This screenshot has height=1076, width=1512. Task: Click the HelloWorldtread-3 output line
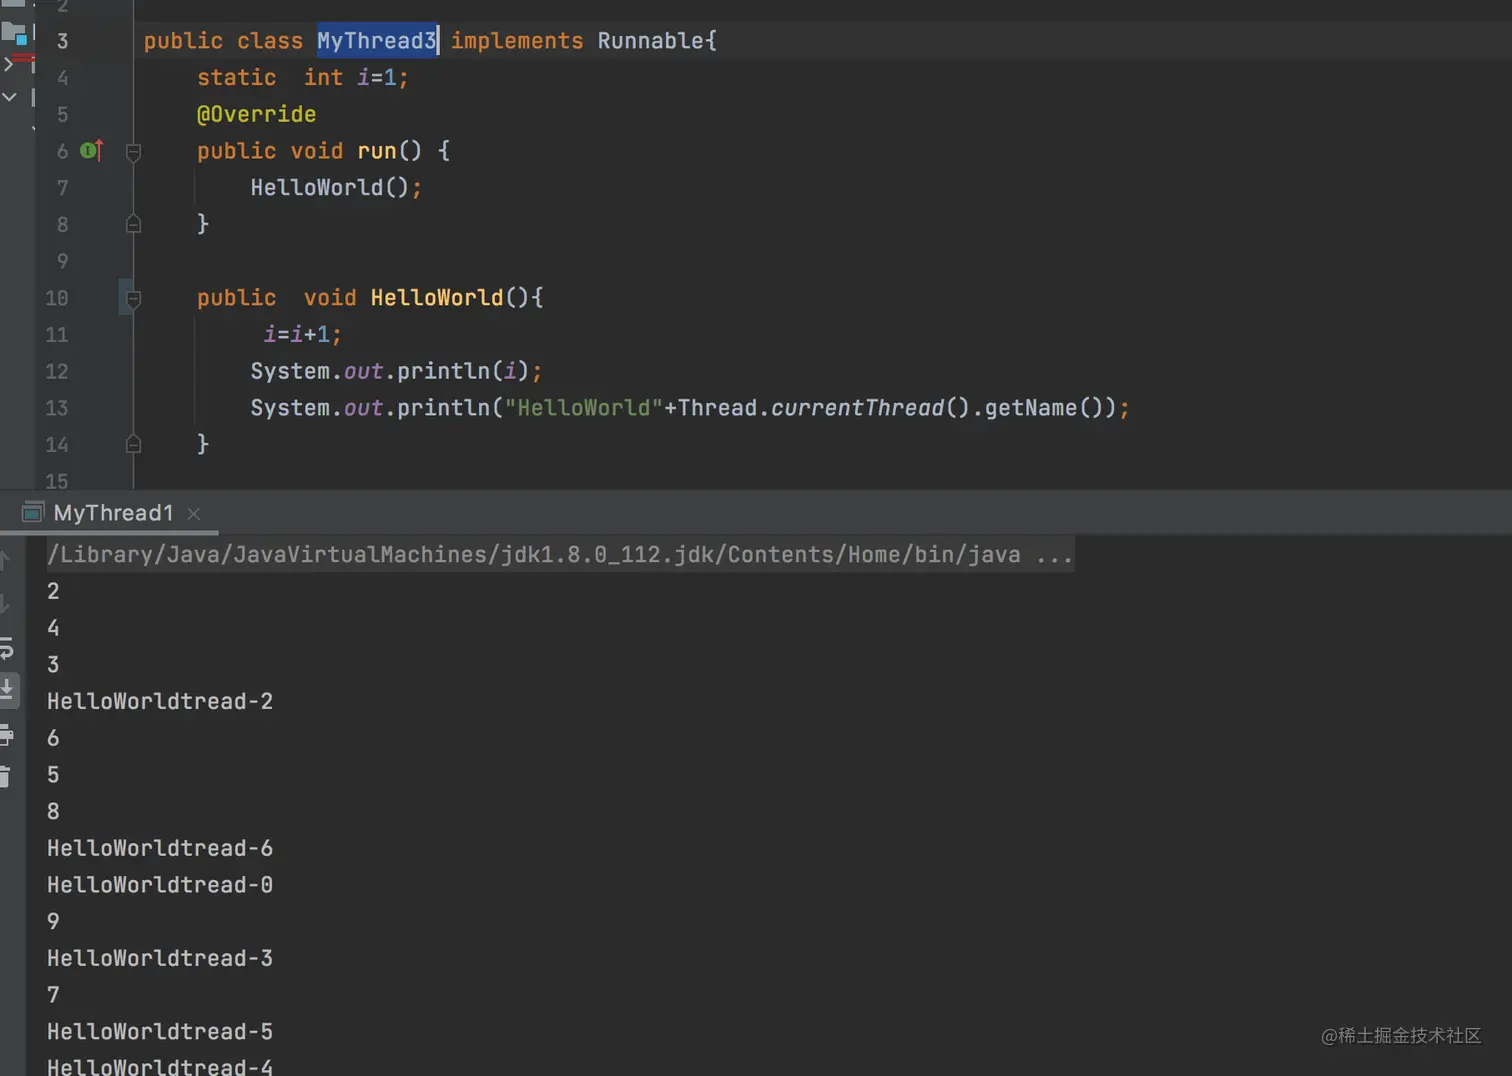pyautogui.click(x=160, y=959)
